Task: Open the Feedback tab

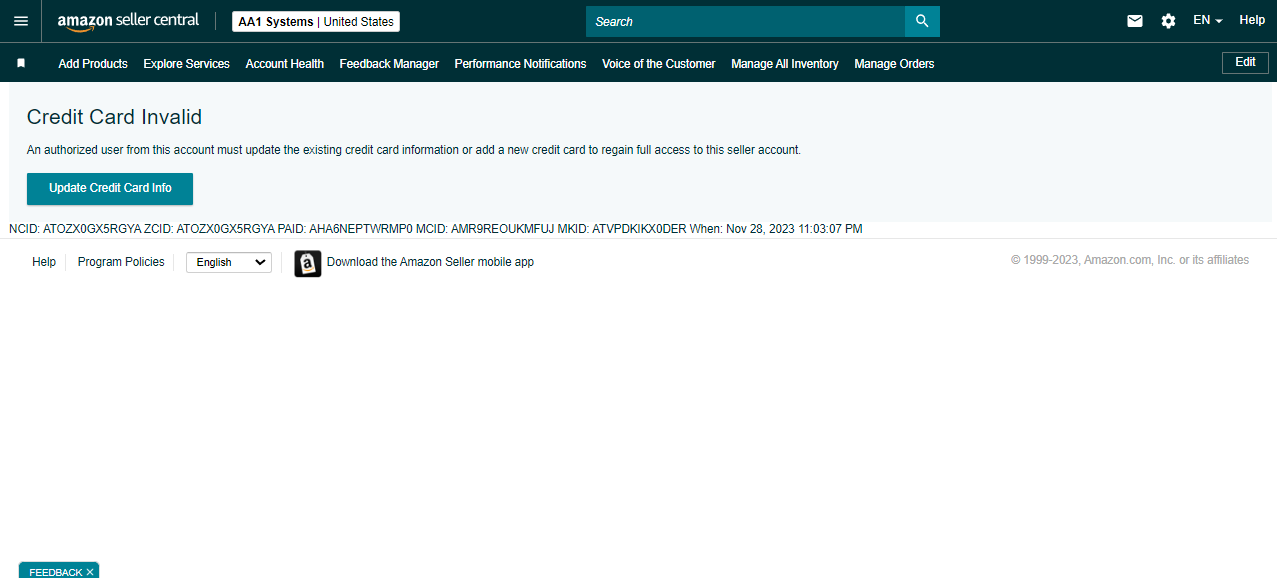Action: click(55, 572)
